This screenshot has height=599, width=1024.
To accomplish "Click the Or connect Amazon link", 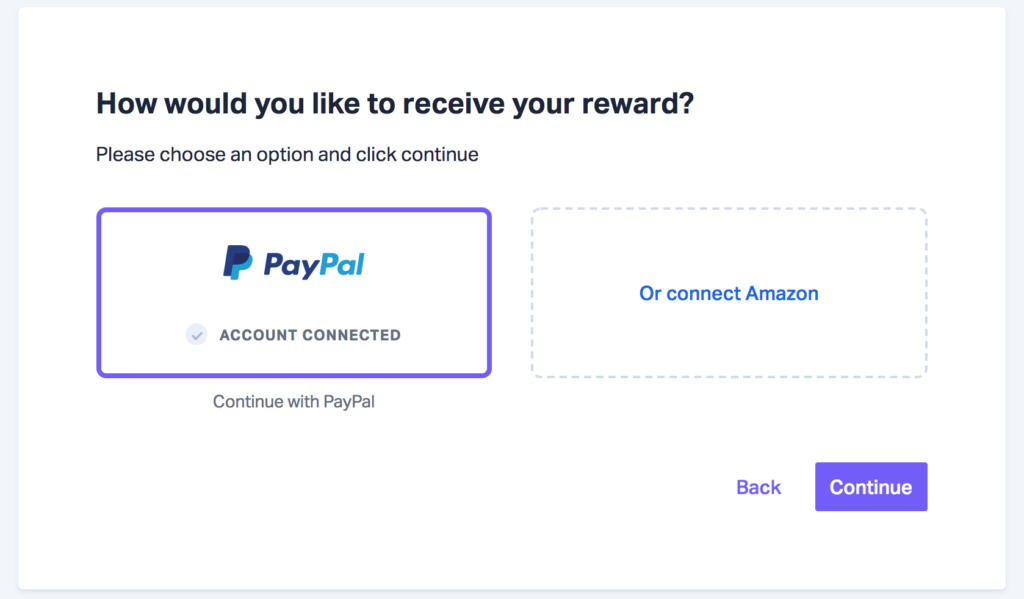I will [729, 293].
